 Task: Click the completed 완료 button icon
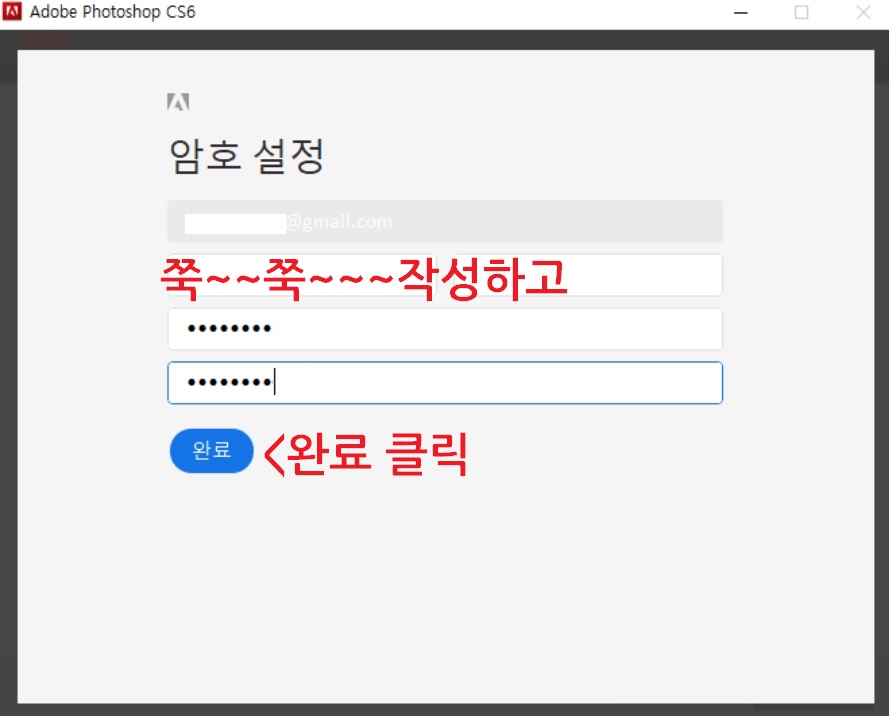(211, 451)
